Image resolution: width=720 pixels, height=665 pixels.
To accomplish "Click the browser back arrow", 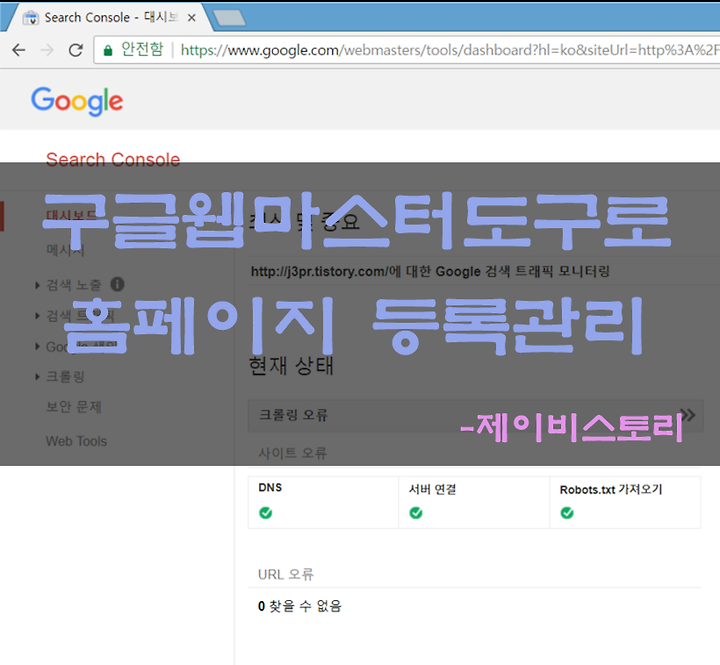I will [18, 50].
